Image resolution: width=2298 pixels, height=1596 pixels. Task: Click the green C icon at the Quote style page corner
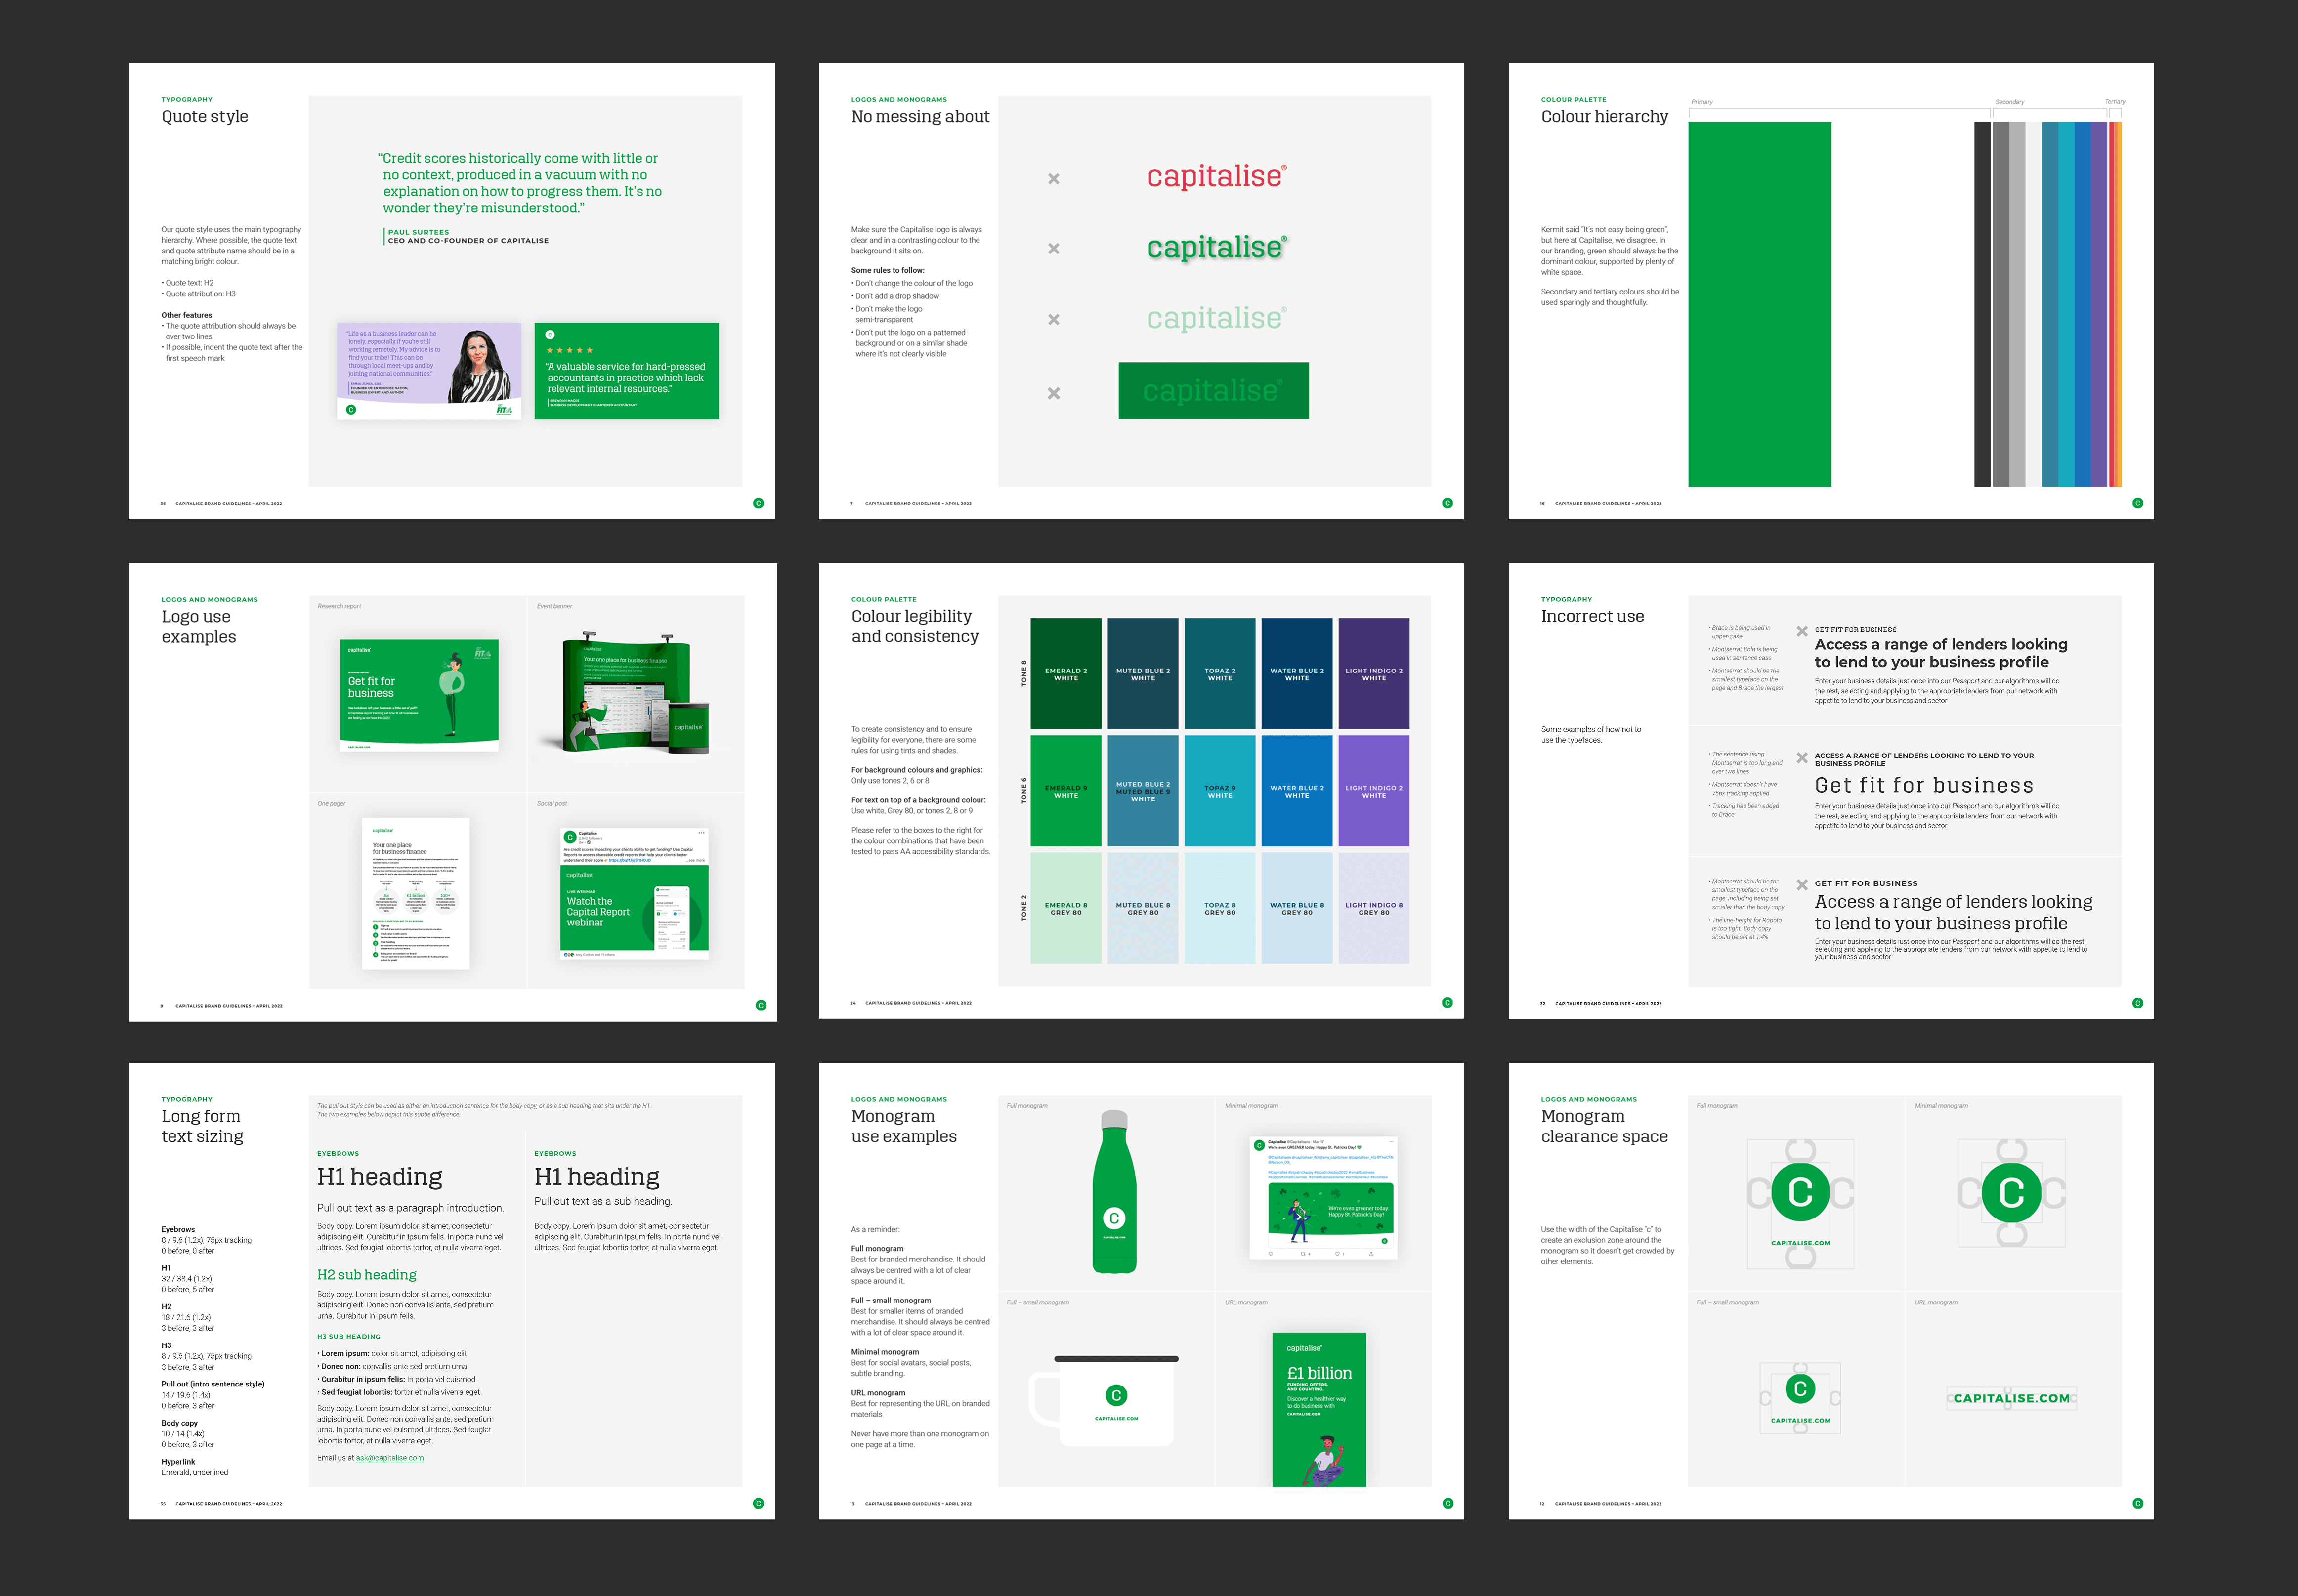tap(758, 503)
